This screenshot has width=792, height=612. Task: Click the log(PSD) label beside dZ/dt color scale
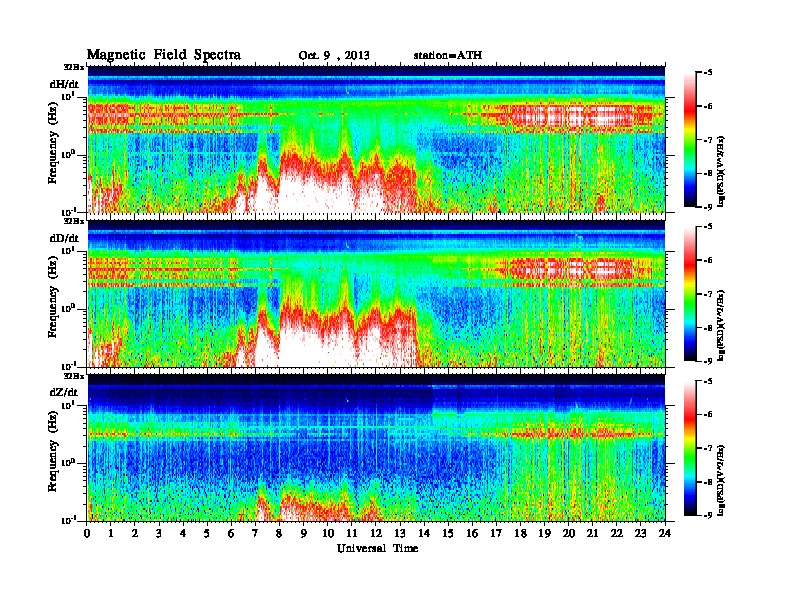[x=721, y=480]
